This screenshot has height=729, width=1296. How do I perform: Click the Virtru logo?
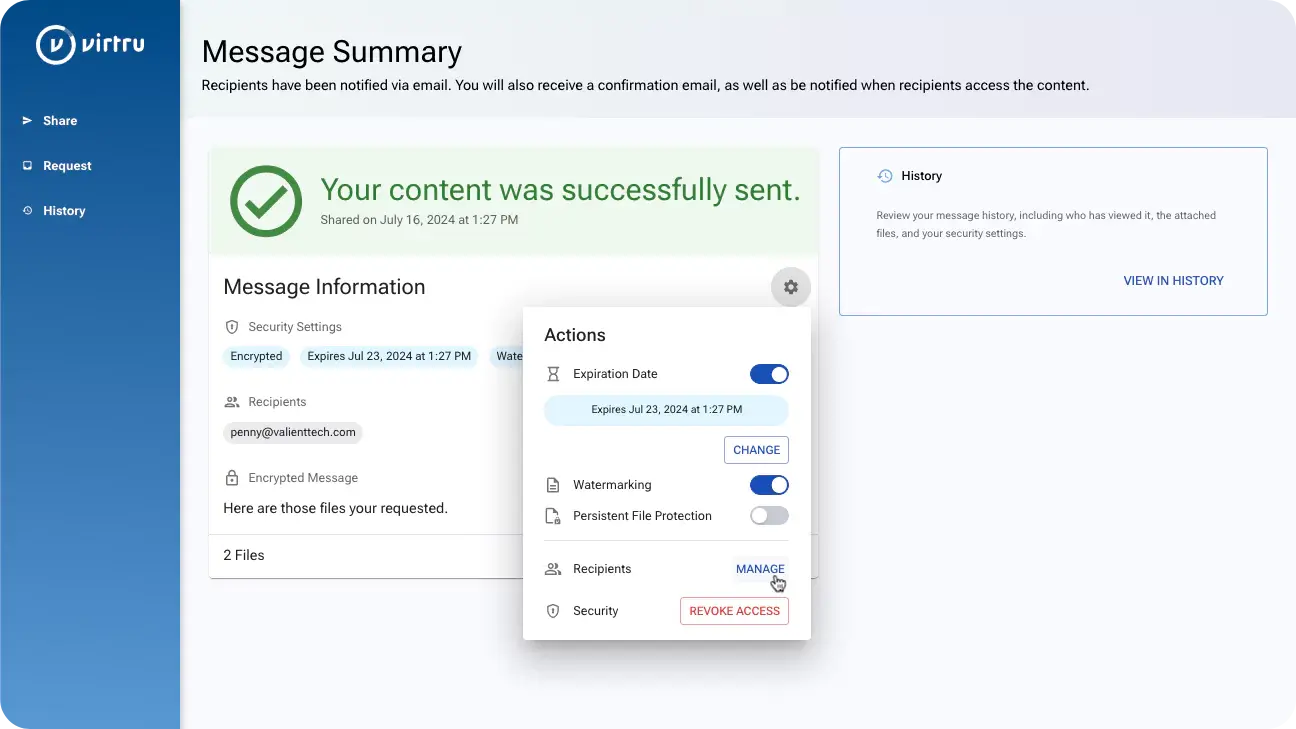90,44
